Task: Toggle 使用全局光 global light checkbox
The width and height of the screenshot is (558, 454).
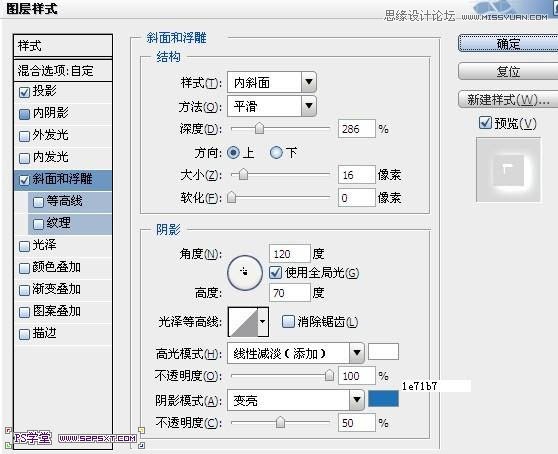Action: tap(276, 273)
